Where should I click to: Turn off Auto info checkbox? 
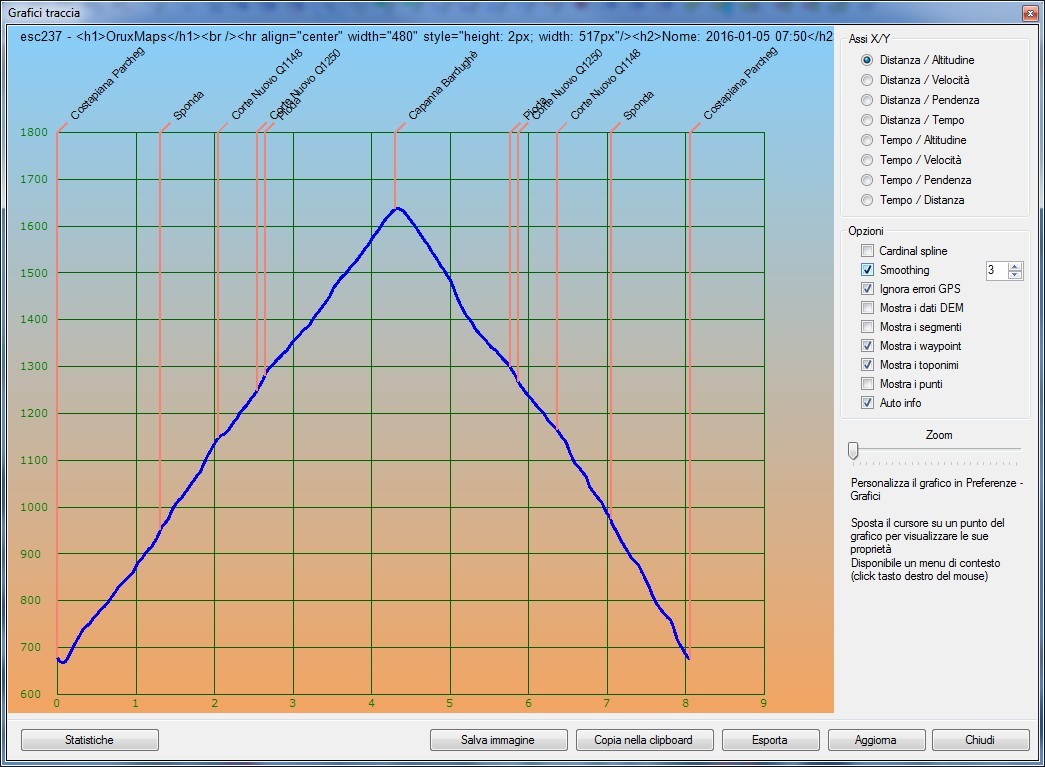pyautogui.click(x=867, y=403)
